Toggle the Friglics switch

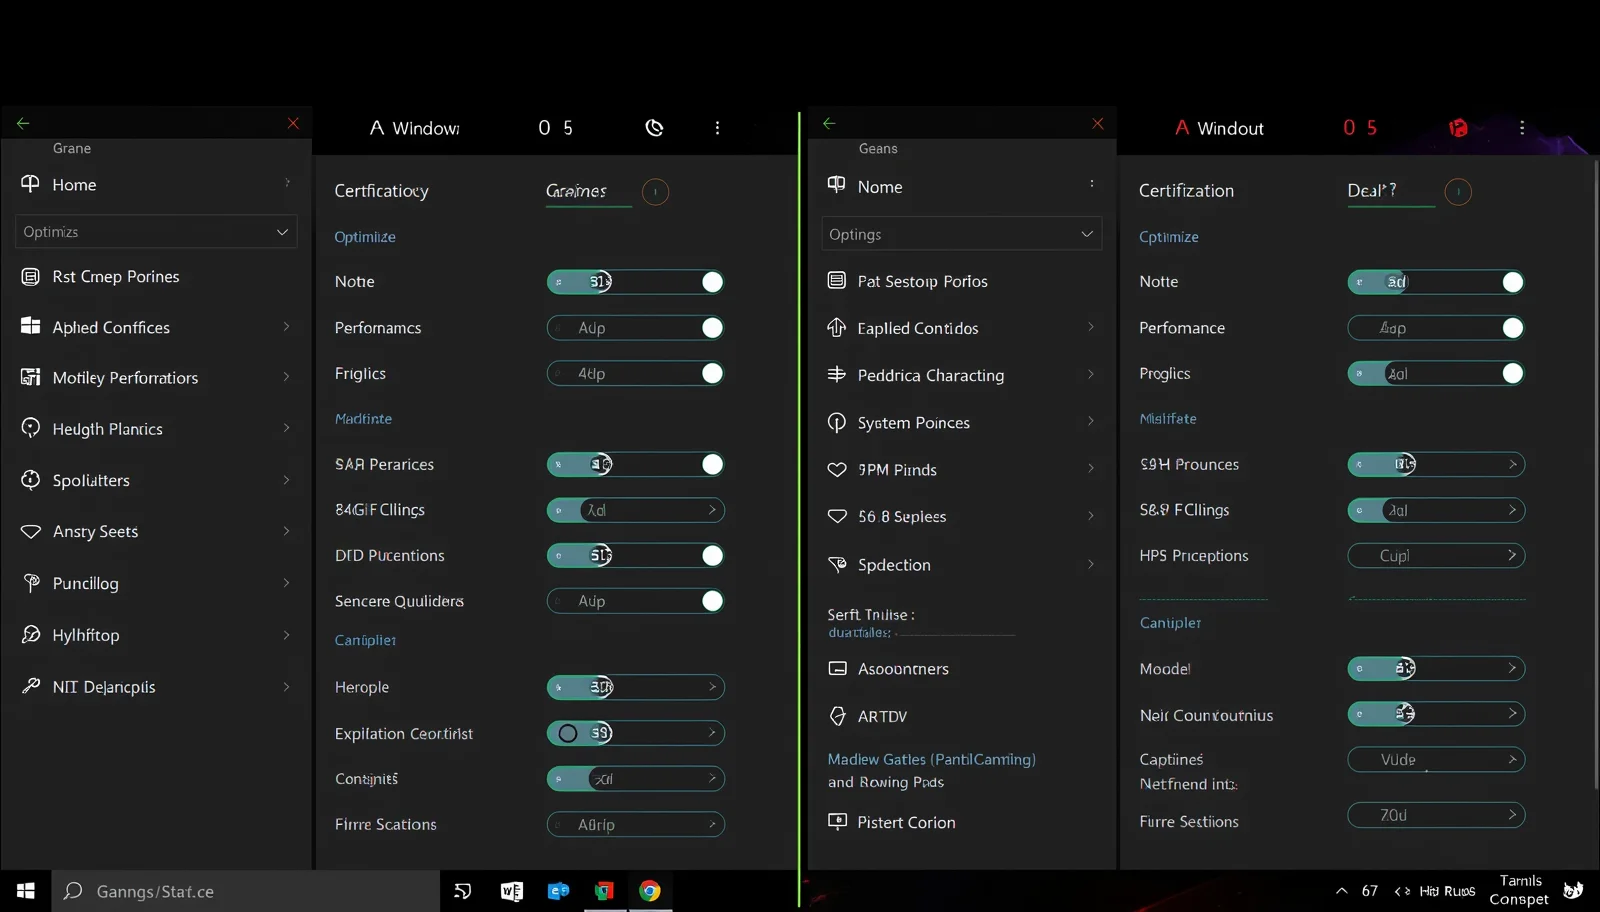coord(635,373)
